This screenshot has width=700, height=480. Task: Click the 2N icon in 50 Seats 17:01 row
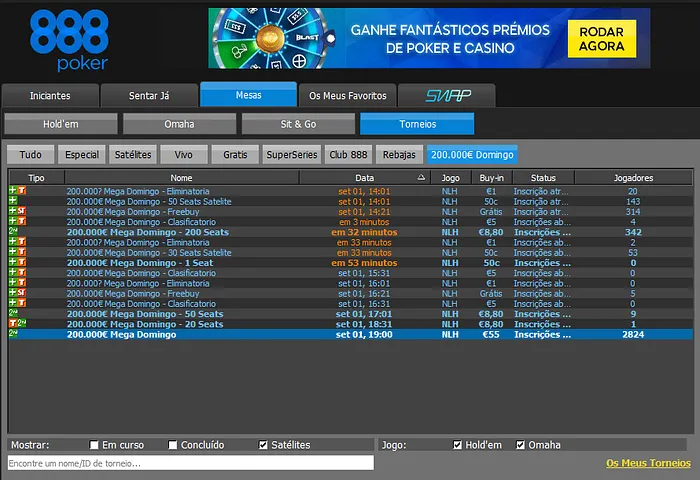[x=13, y=313]
